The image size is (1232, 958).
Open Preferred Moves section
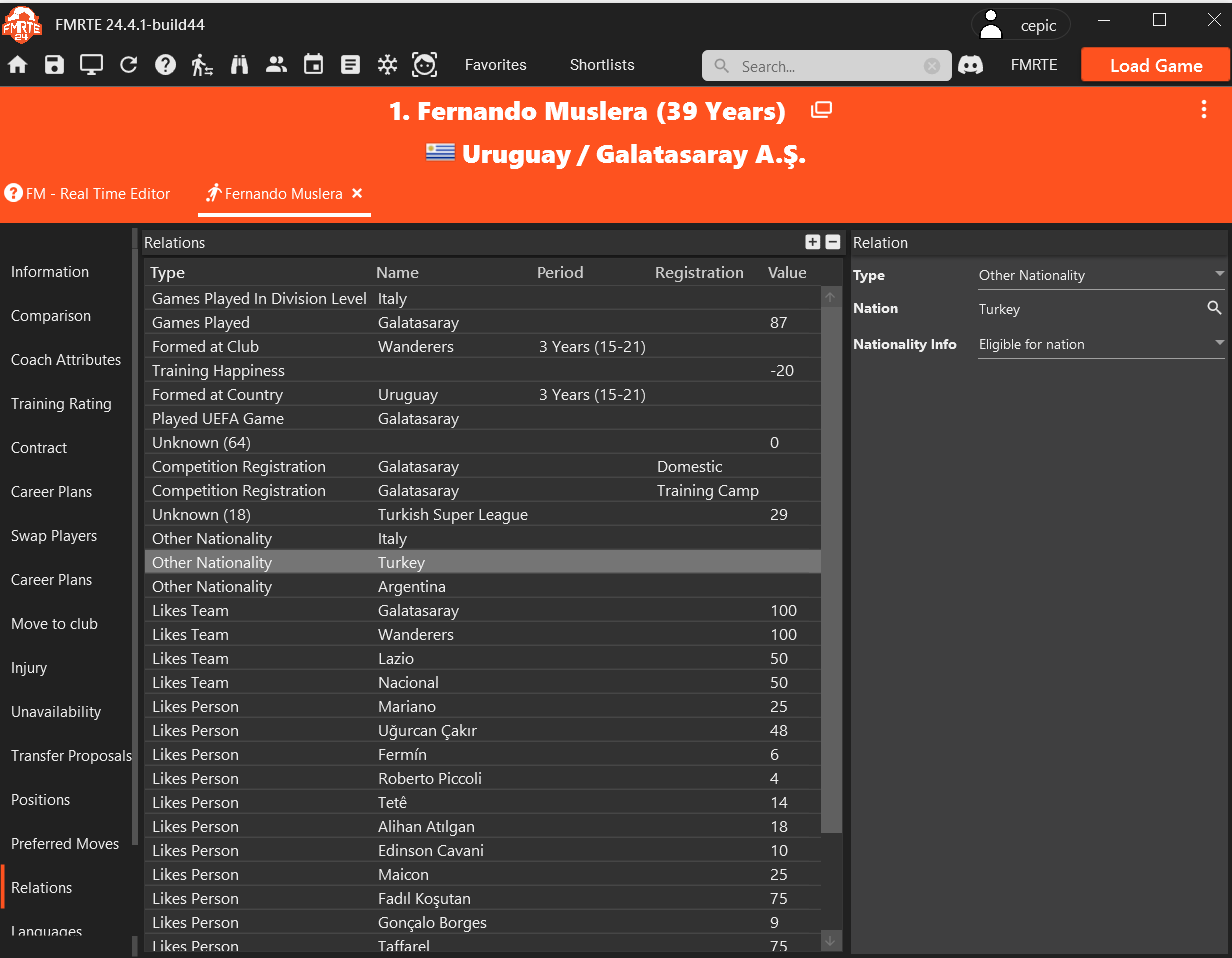(65, 844)
